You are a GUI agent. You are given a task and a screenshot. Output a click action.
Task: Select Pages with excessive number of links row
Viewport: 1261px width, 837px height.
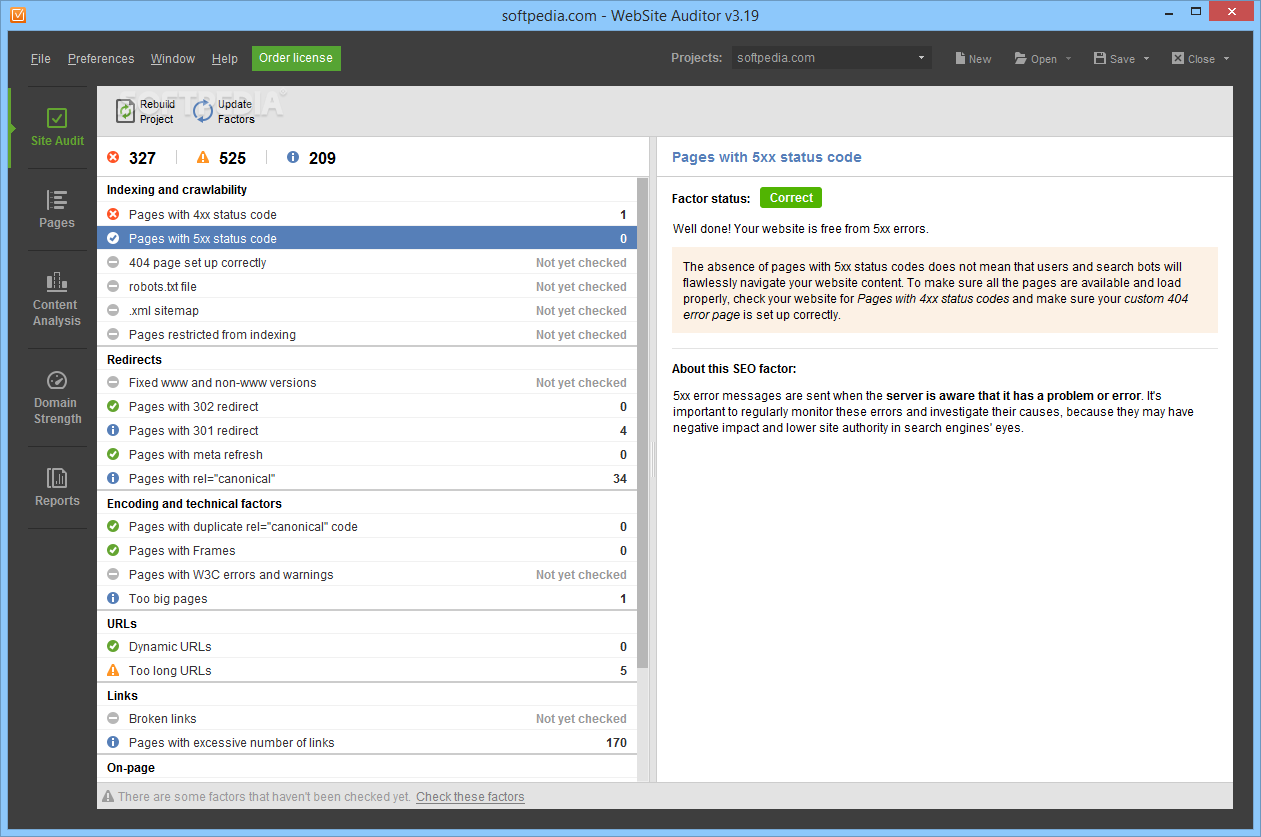(x=367, y=742)
